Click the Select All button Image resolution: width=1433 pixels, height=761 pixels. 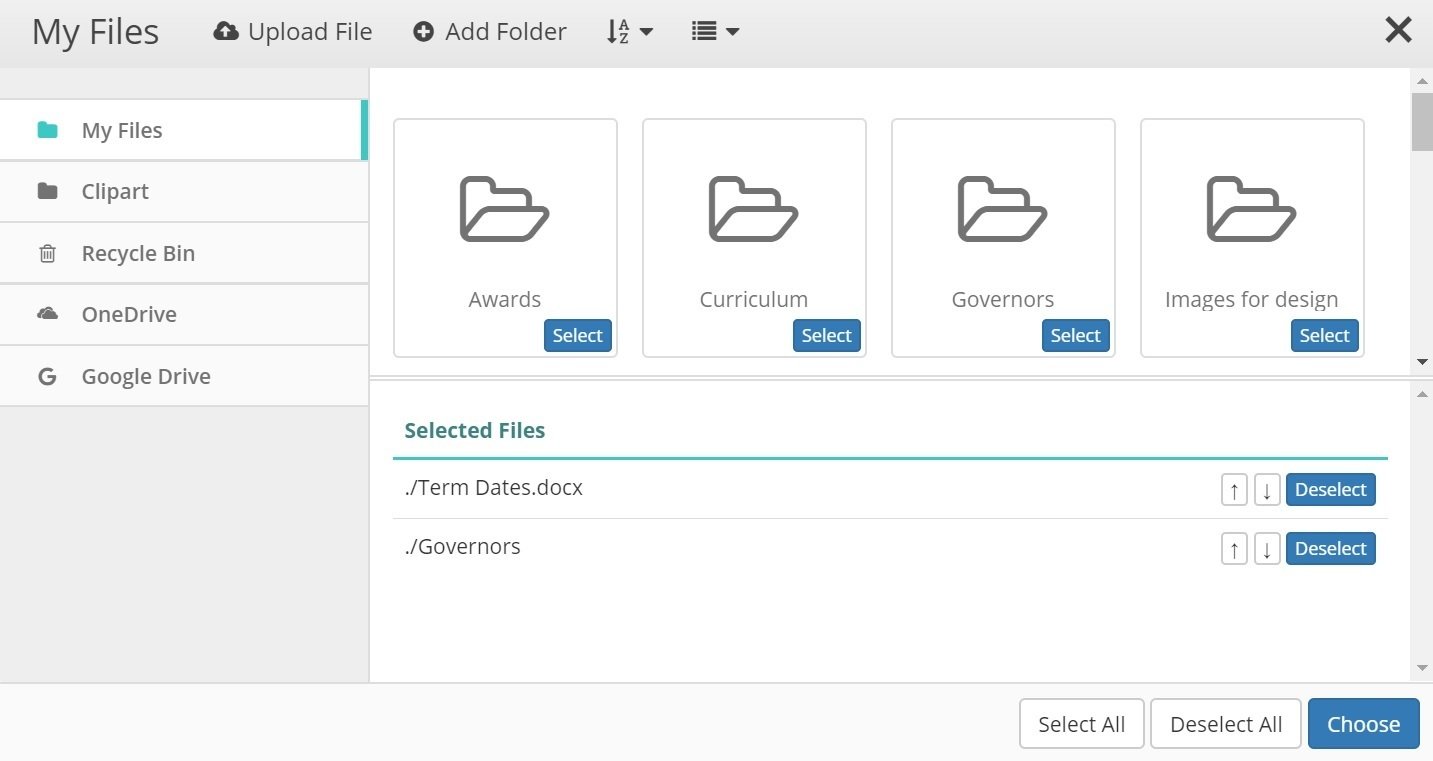point(1082,724)
